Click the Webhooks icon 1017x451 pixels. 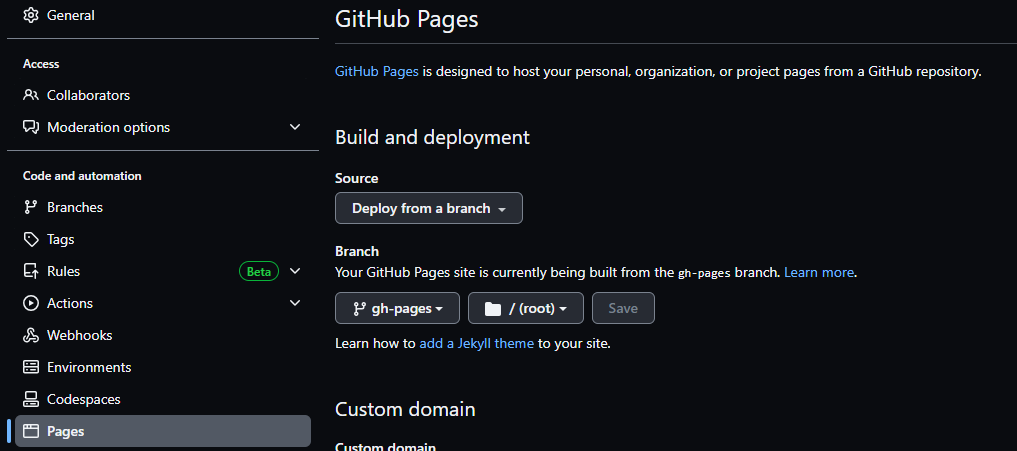(30, 335)
